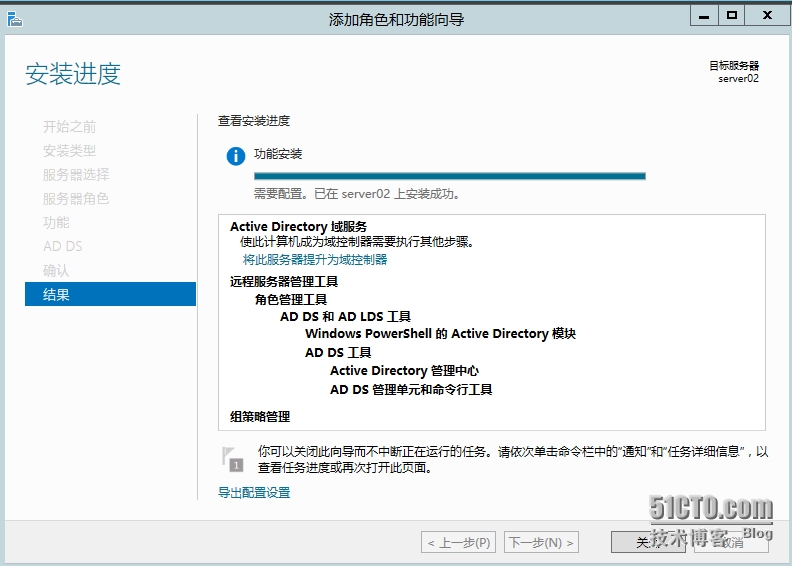Click the 查看安装进度 label
This screenshot has height=566, width=792.
point(254,121)
